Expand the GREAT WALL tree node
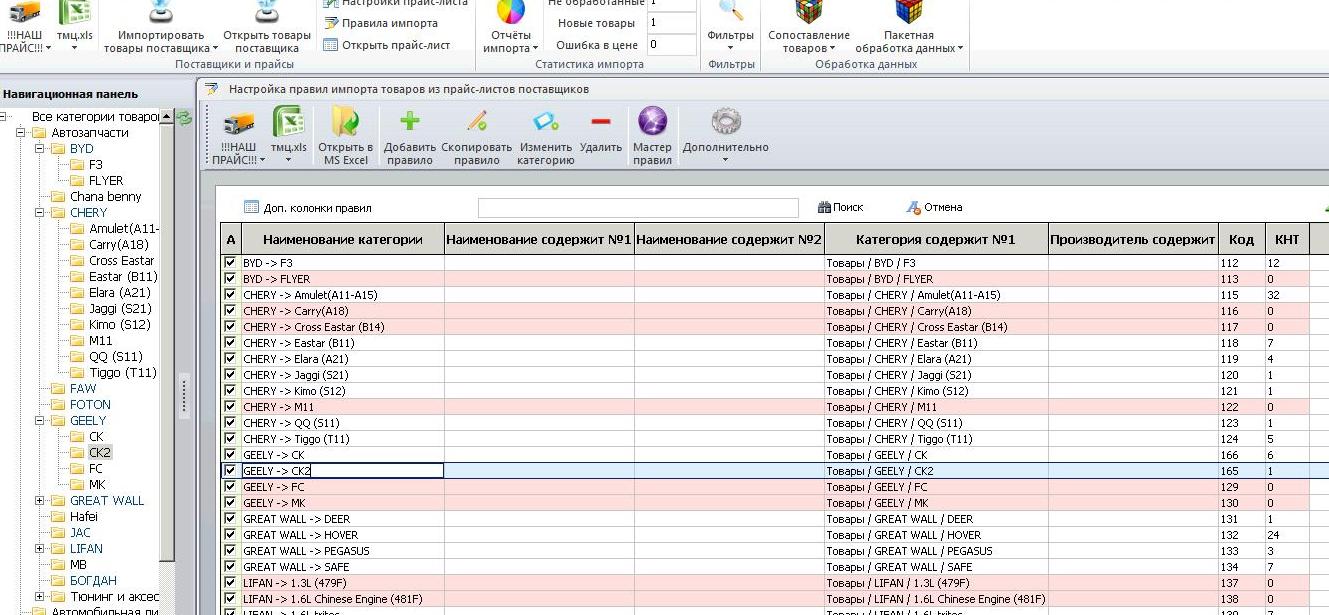 (40, 501)
